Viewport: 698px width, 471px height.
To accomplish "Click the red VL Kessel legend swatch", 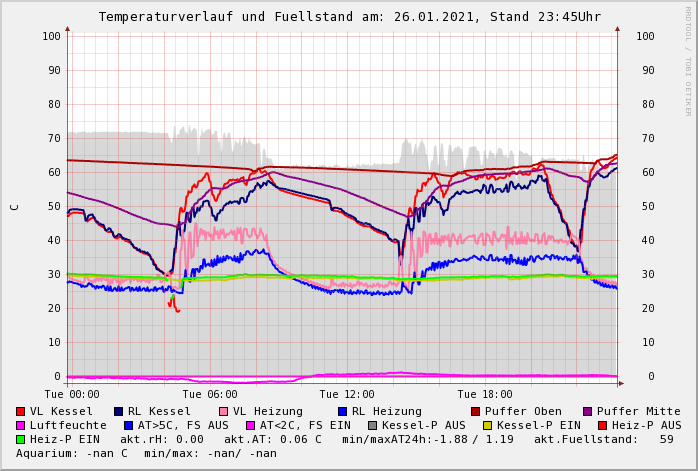I will (x=21, y=411).
